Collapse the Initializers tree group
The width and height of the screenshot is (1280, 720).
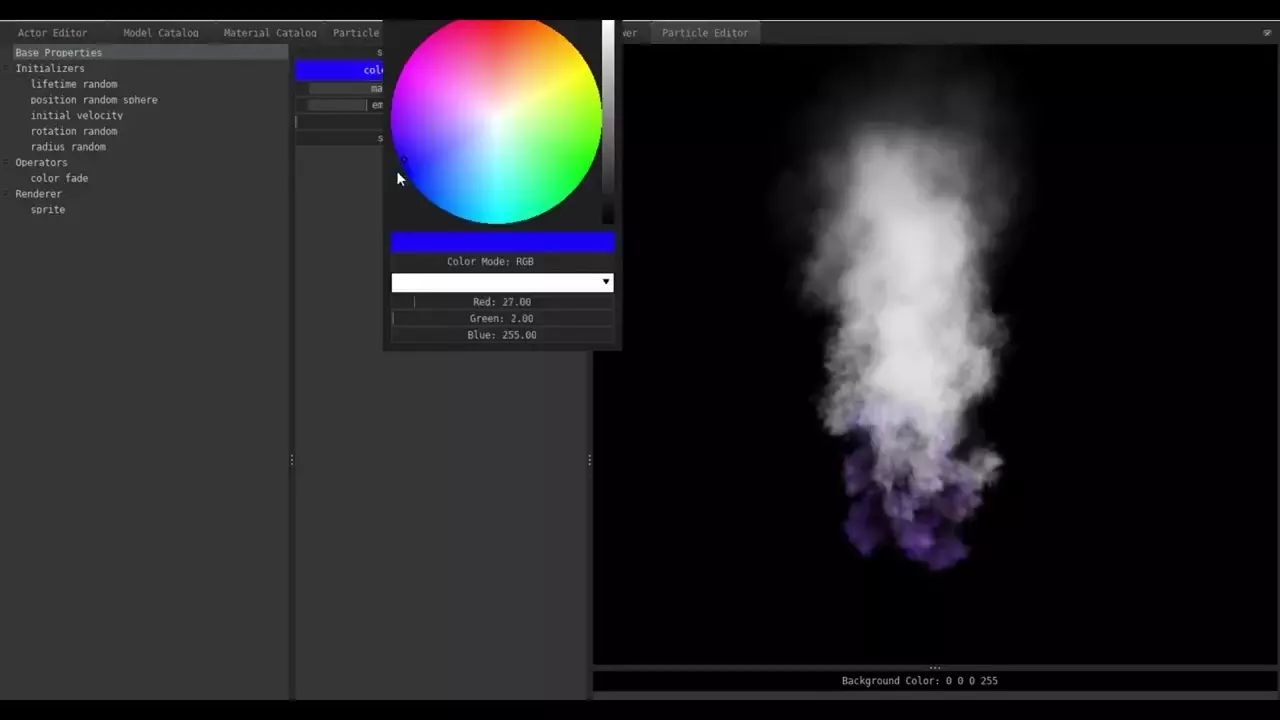coord(8,69)
